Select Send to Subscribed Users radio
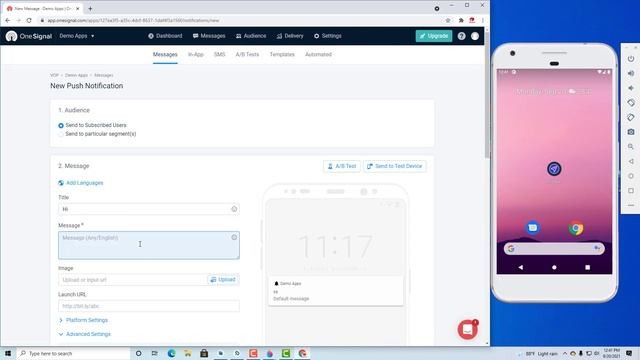This screenshot has width=640, height=360. click(61, 125)
